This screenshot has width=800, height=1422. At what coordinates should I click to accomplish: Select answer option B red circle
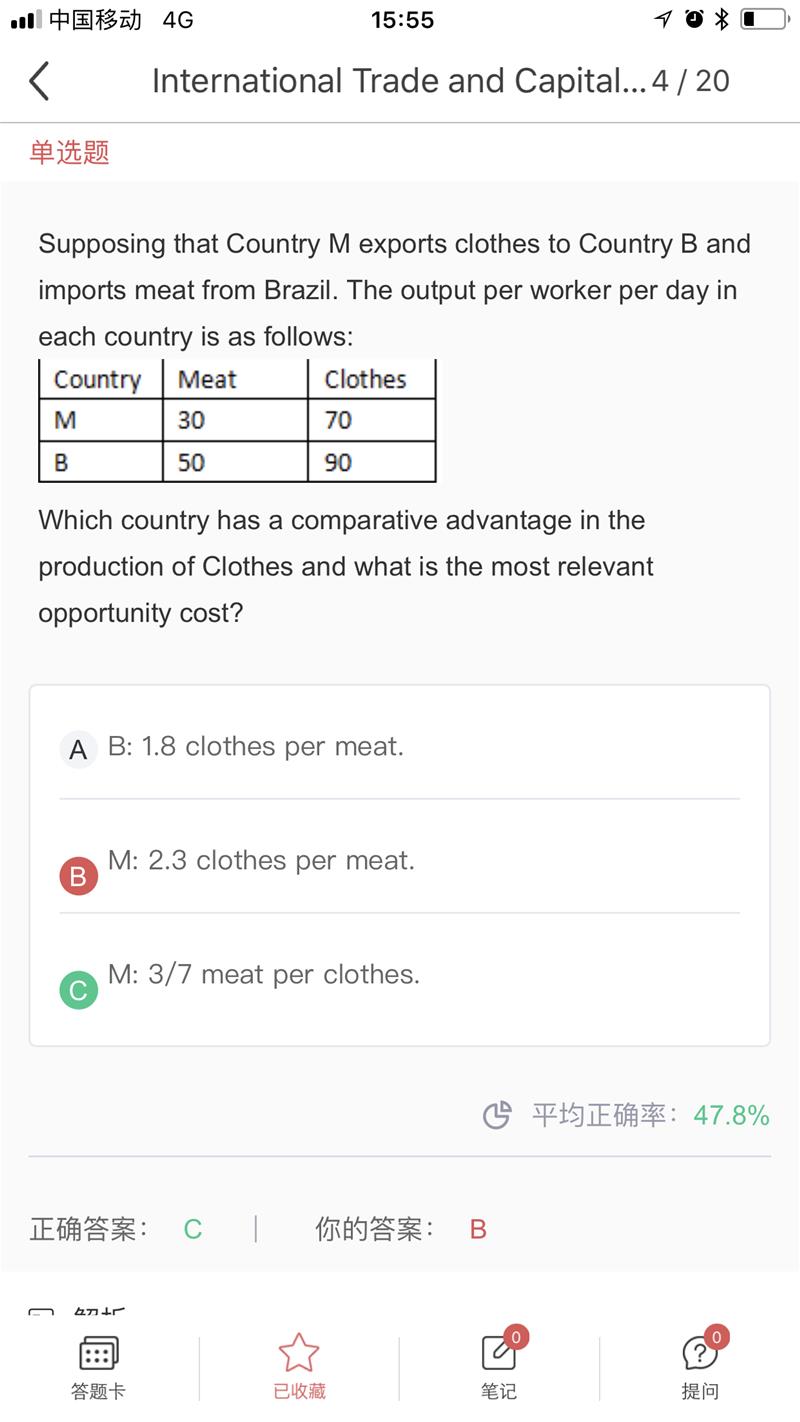point(78,877)
